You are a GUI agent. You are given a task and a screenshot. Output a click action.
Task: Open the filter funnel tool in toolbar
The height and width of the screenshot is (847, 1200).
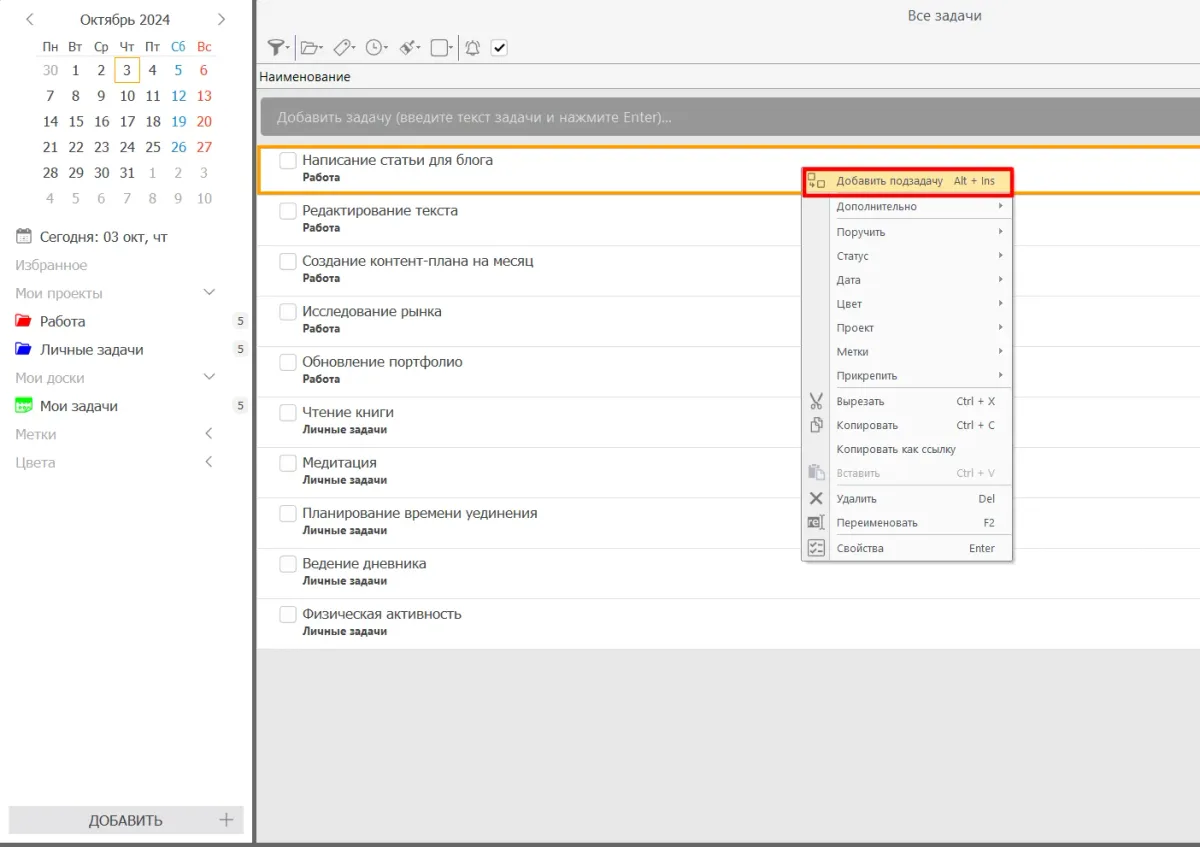coord(277,47)
